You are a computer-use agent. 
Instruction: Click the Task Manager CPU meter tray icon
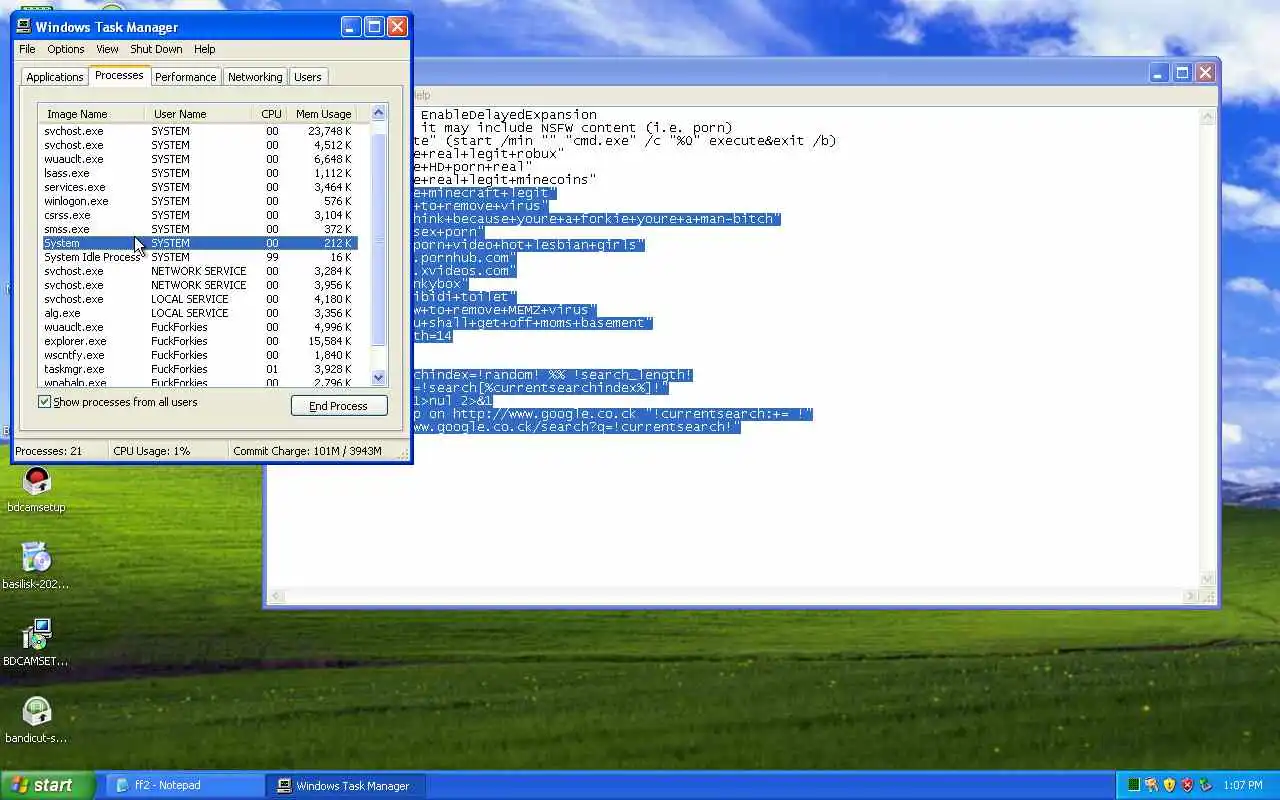click(1133, 785)
